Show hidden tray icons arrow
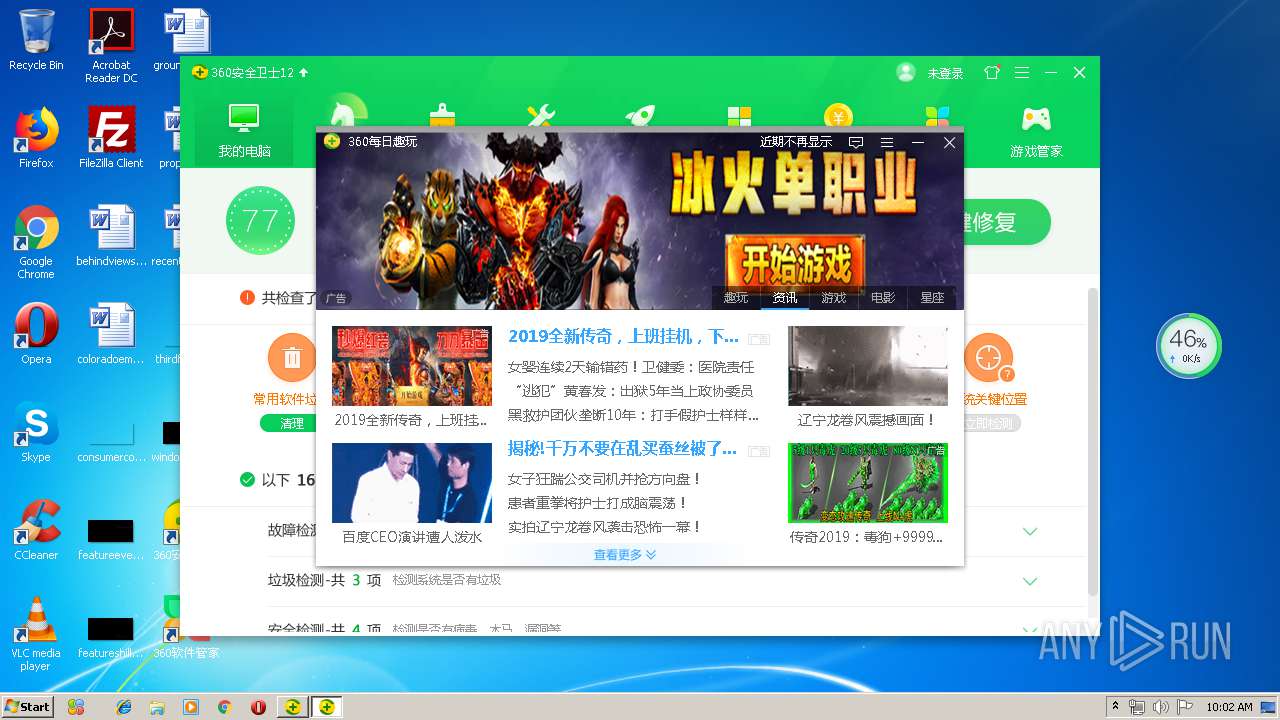The image size is (1280, 720). click(x=1115, y=706)
